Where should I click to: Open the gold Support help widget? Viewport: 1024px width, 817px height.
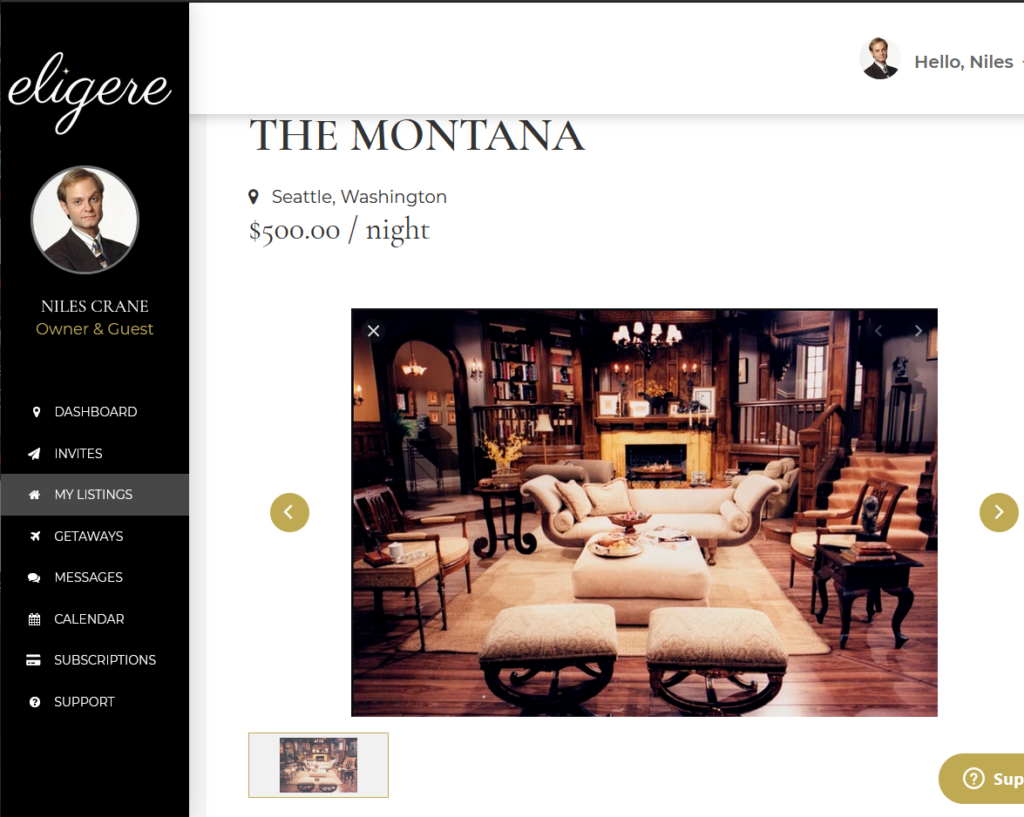click(x=982, y=778)
